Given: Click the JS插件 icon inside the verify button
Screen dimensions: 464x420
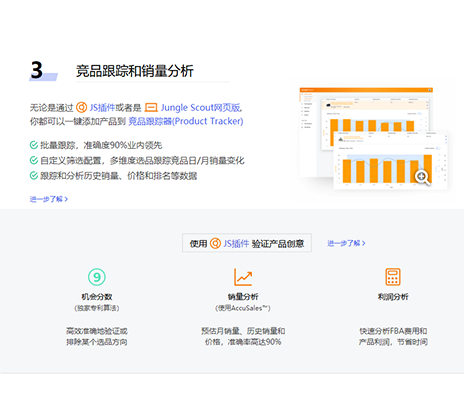Looking at the screenshot, I should pyautogui.click(x=215, y=243).
